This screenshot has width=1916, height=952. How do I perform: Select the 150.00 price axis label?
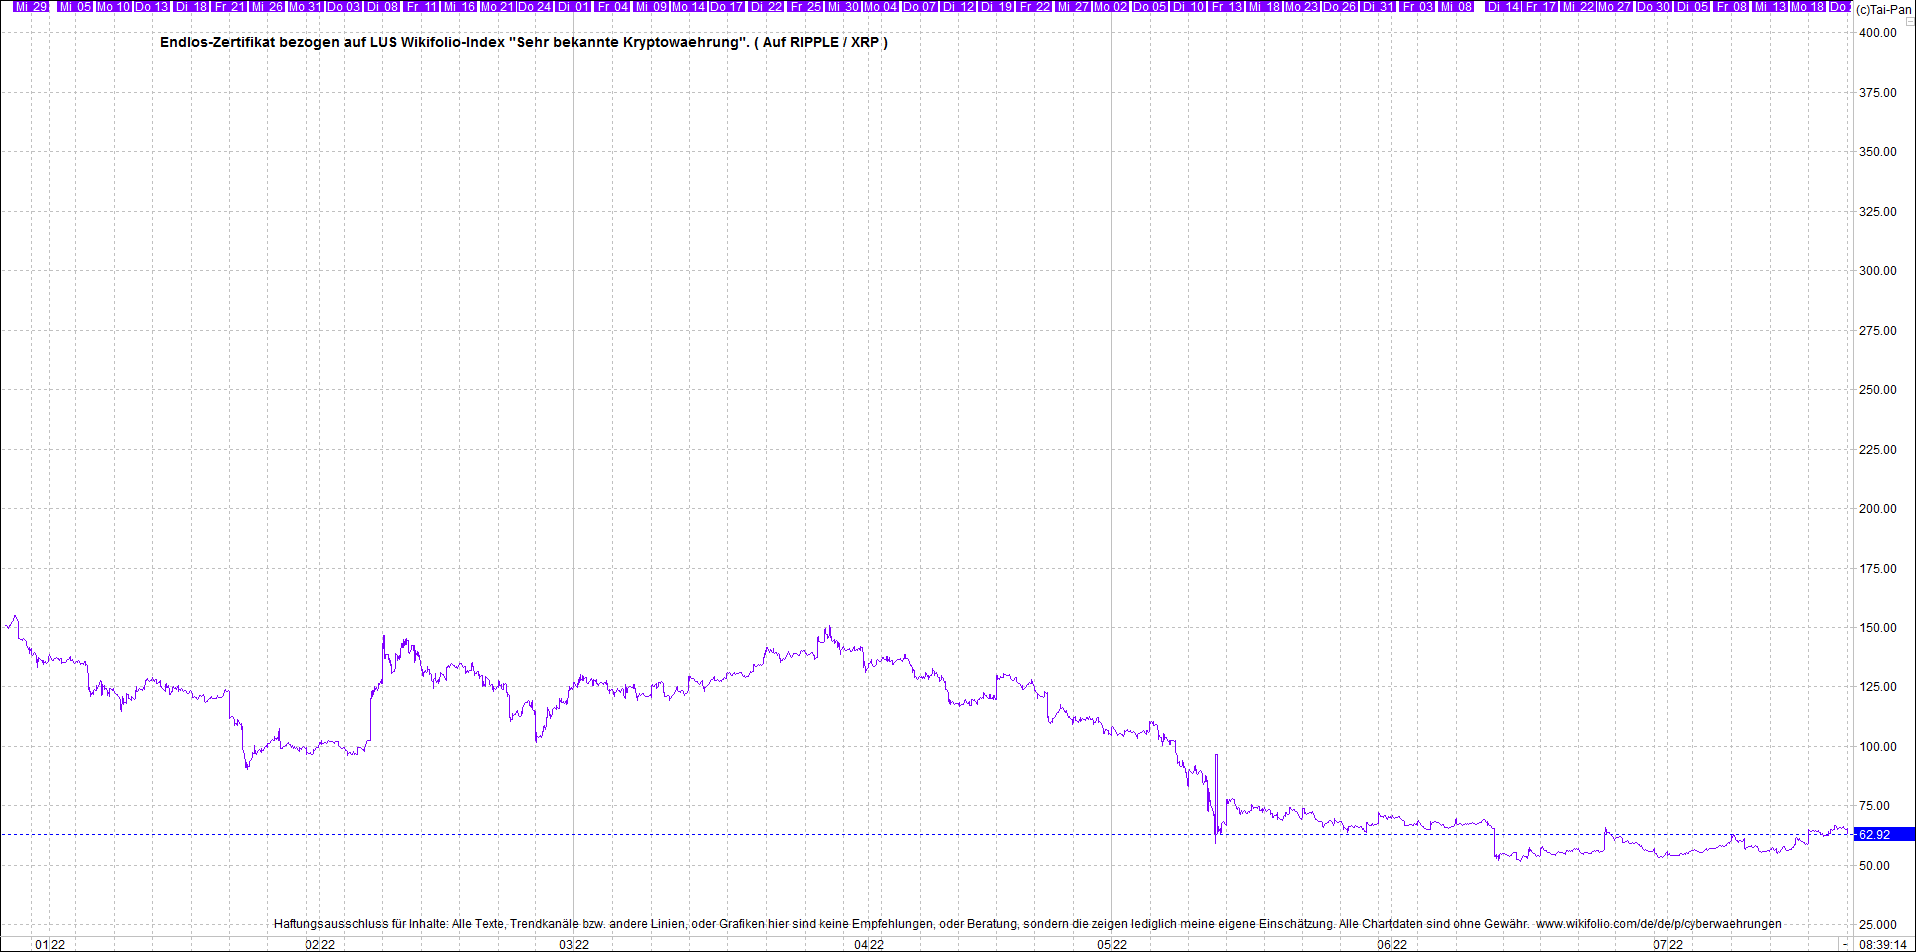point(1877,628)
